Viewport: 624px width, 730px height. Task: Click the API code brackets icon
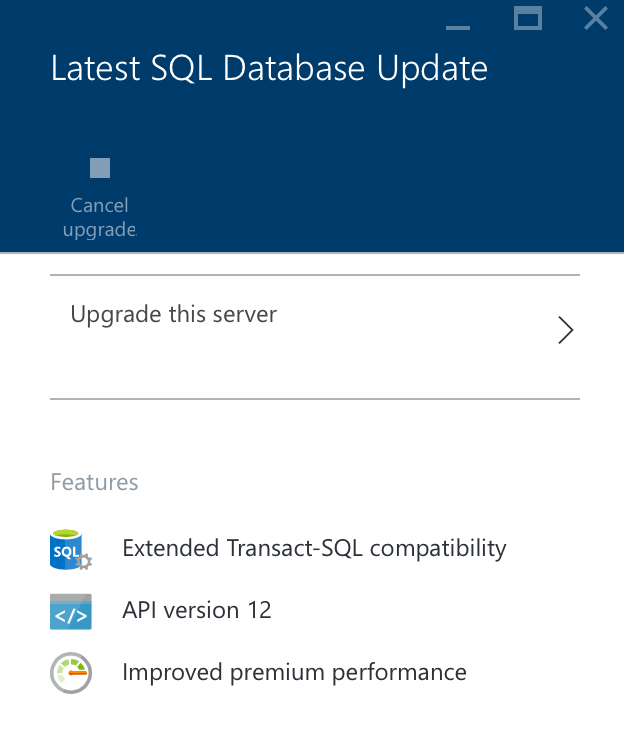[71, 611]
